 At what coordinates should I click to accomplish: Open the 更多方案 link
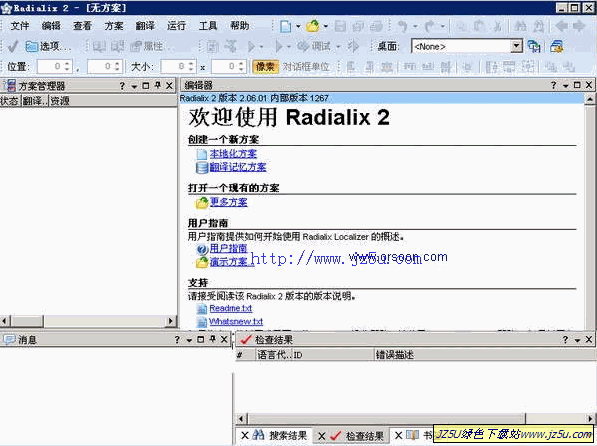[228, 202]
